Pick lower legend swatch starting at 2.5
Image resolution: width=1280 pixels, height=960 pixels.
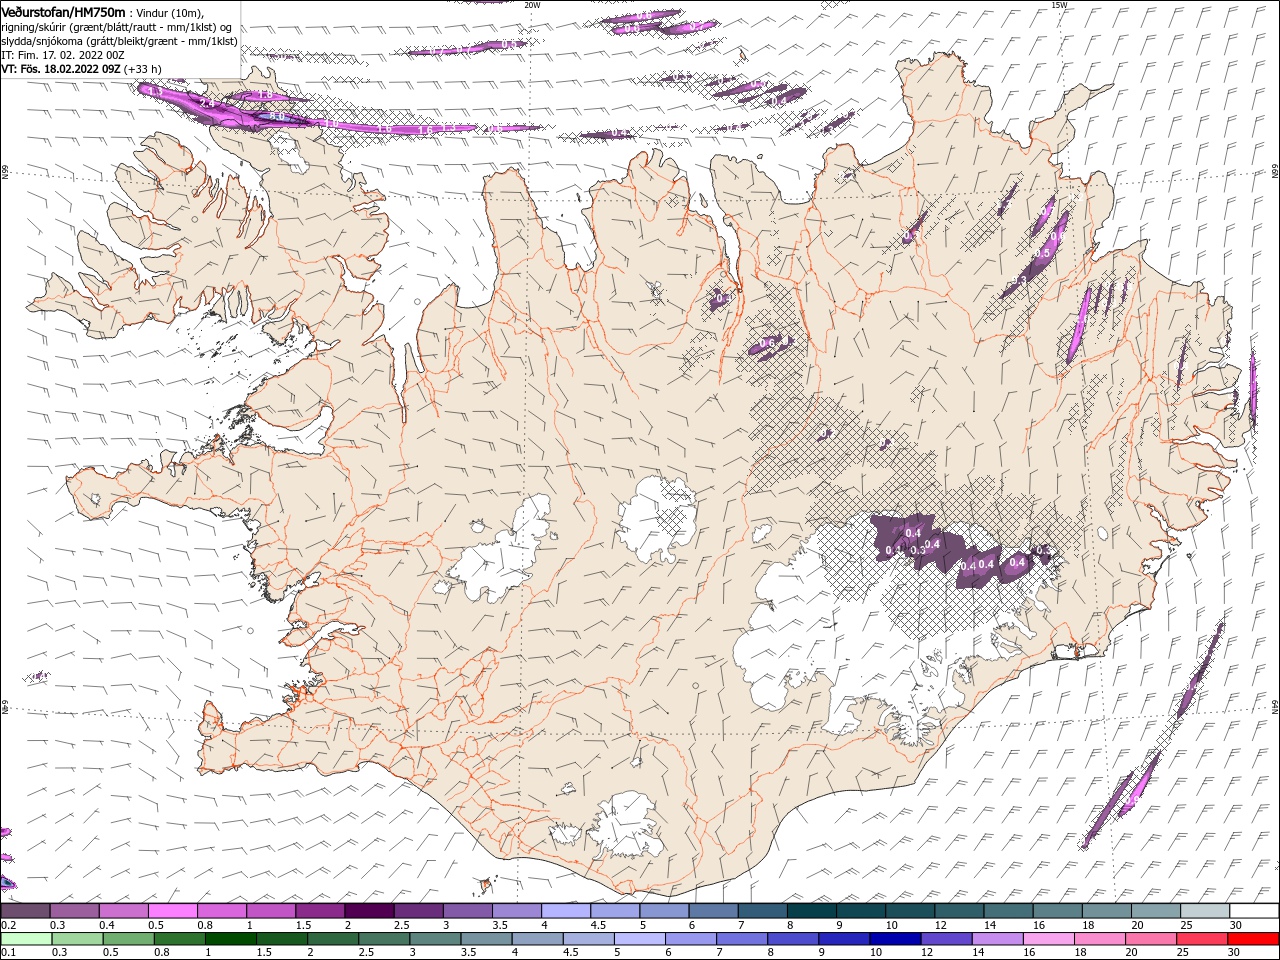coord(384,938)
